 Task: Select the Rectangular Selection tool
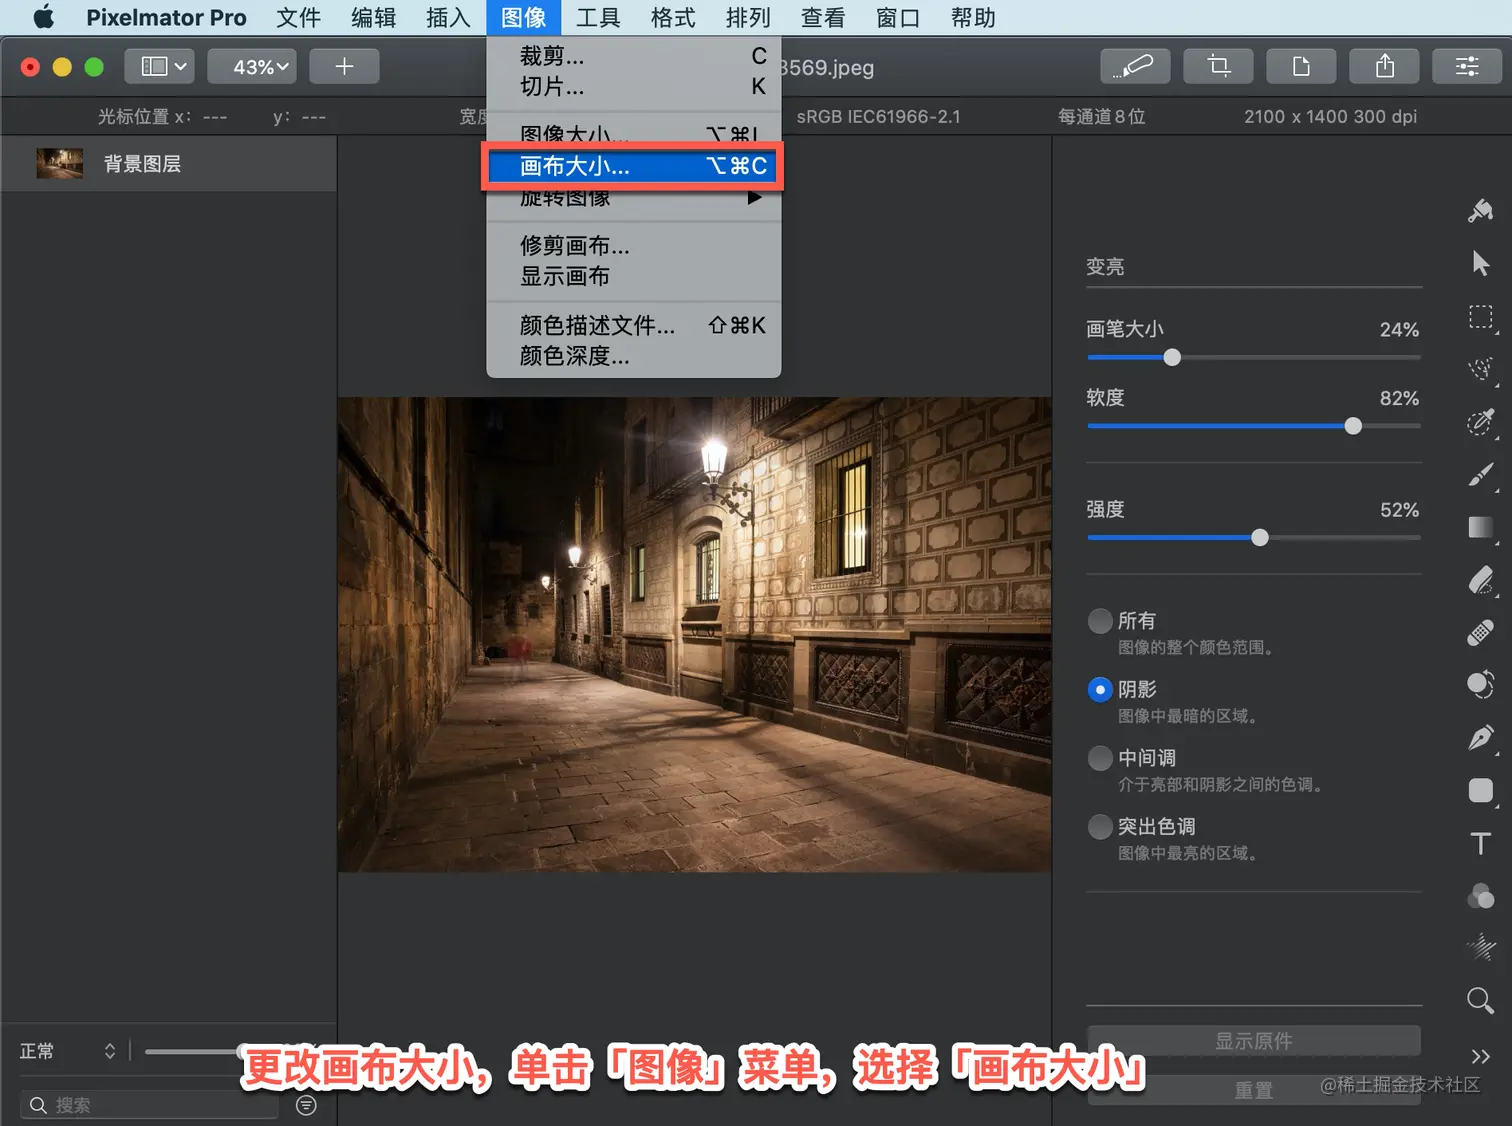(1480, 317)
